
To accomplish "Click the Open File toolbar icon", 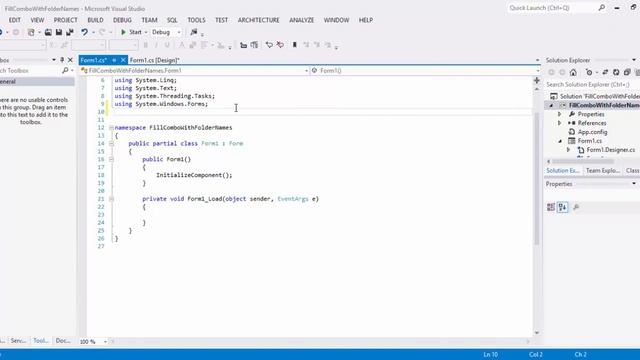I will point(48,32).
